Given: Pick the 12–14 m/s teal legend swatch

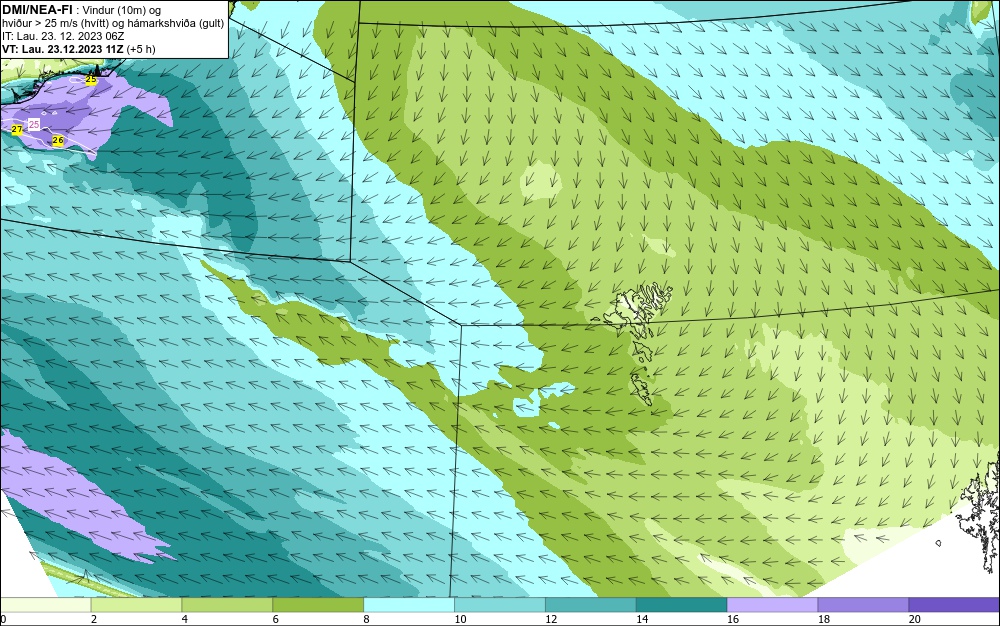Looking at the screenshot, I should pos(591,604).
